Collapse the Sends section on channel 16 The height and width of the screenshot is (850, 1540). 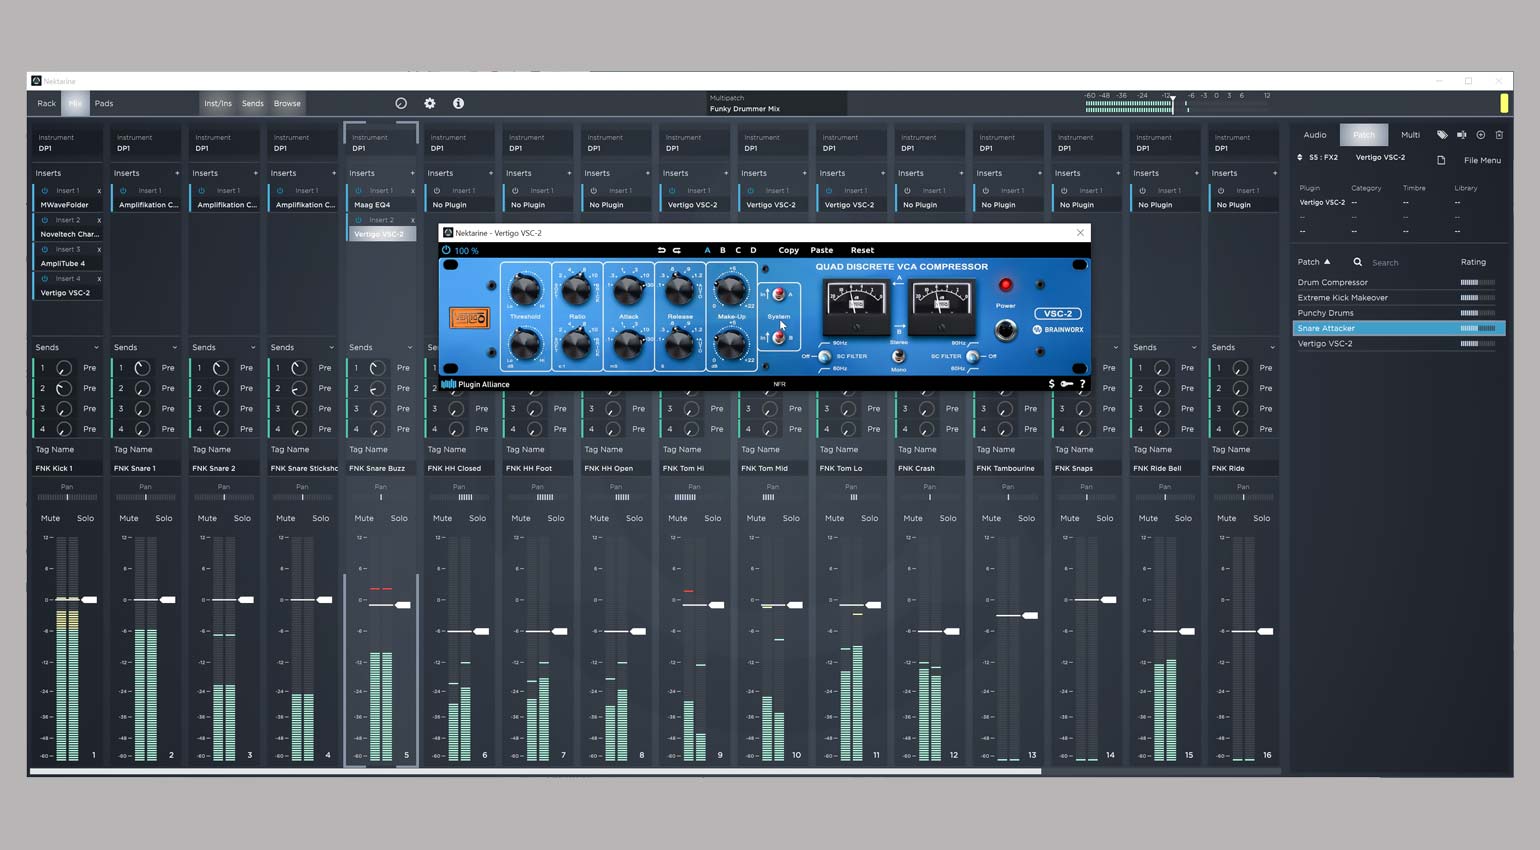click(1272, 347)
